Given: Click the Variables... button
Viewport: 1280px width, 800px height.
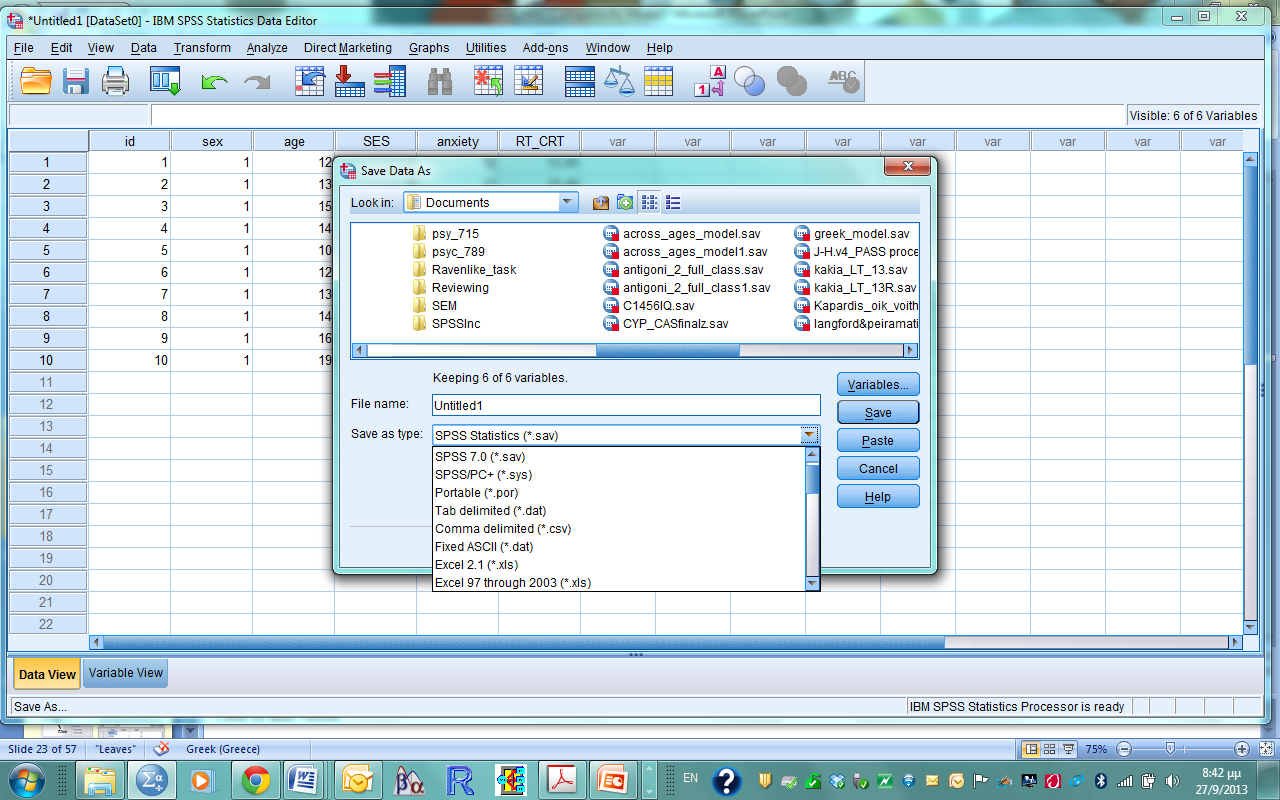Looking at the screenshot, I should click(878, 384).
